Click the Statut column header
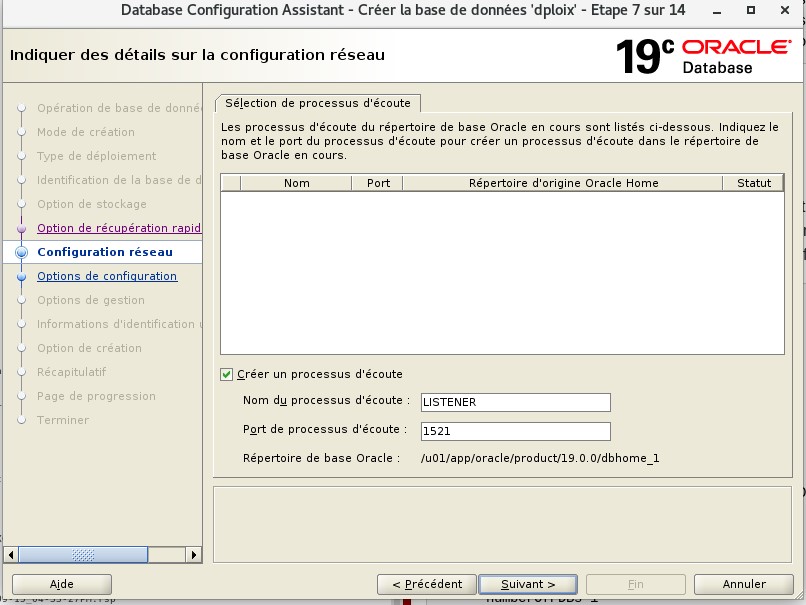Image resolution: width=806 pixels, height=605 pixels. pyautogui.click(x=753, y=183)
